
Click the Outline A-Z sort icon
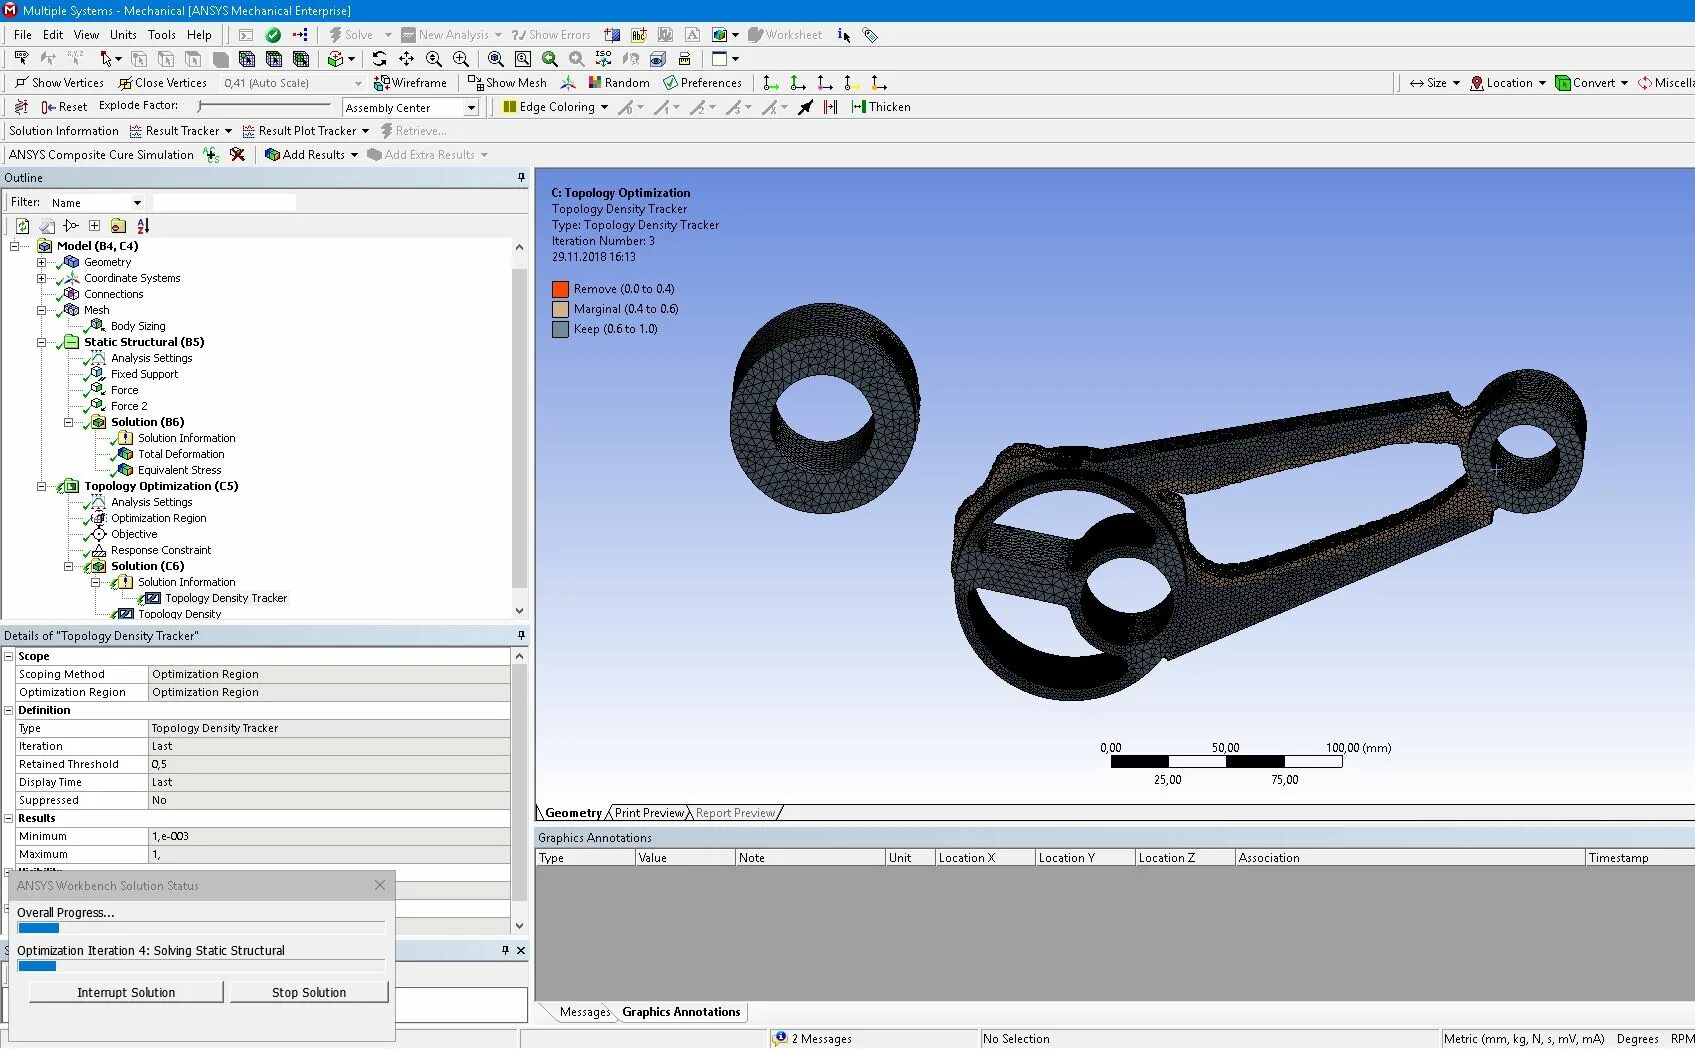[x=143, y=226]
